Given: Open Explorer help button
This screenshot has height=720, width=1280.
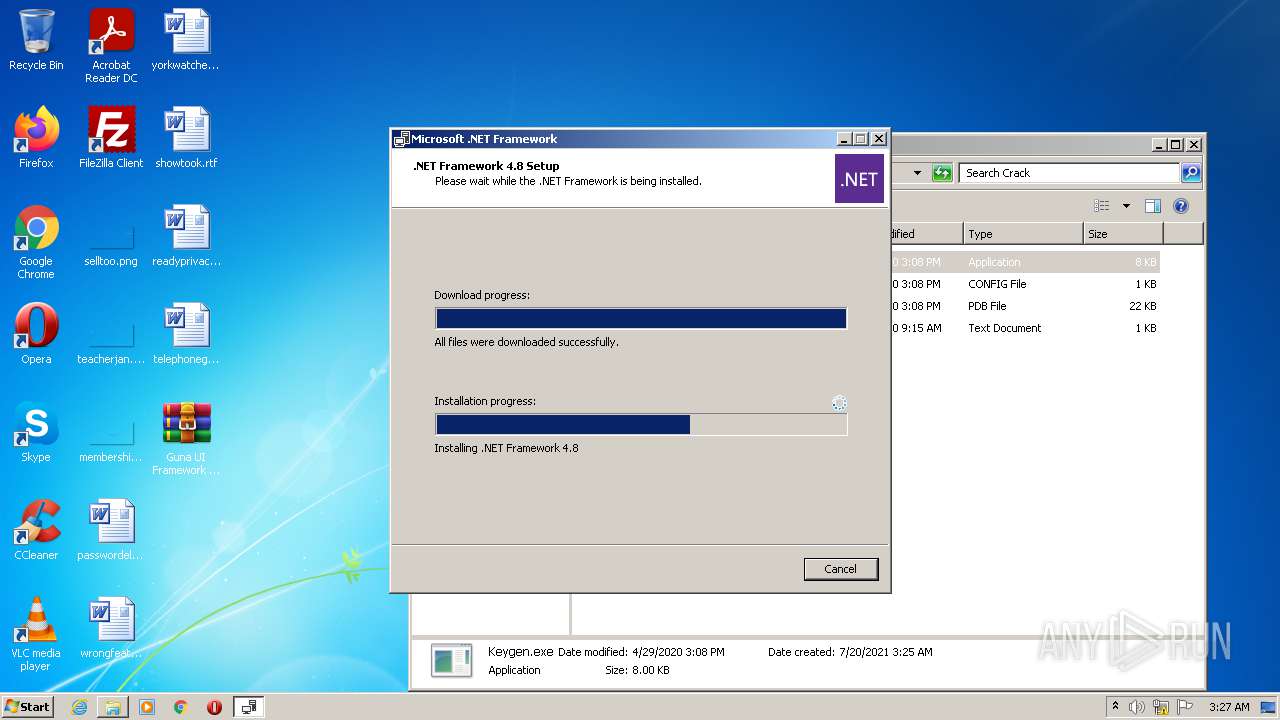Looking at the screenshot, I should (1181, 206).
